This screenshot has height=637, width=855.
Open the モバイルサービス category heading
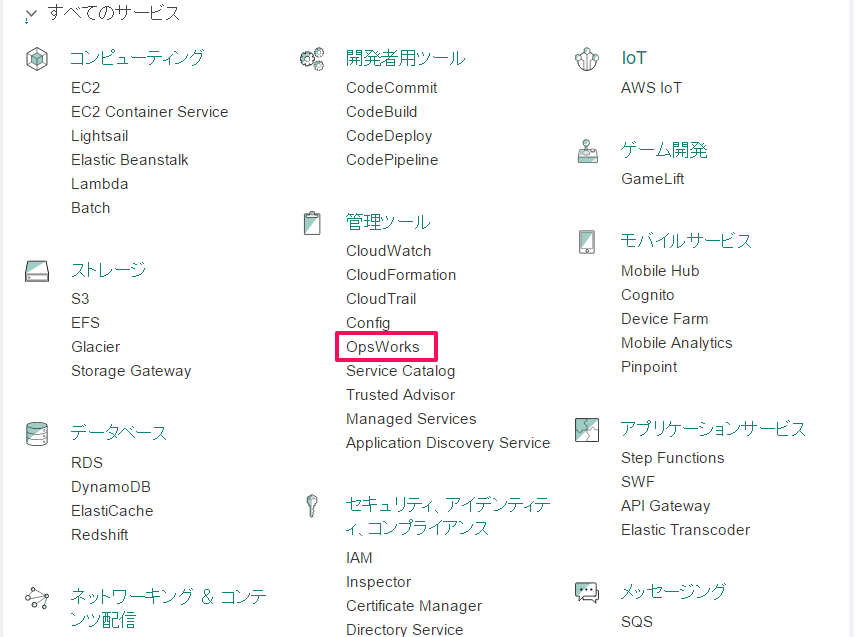(x=686, y=241)
